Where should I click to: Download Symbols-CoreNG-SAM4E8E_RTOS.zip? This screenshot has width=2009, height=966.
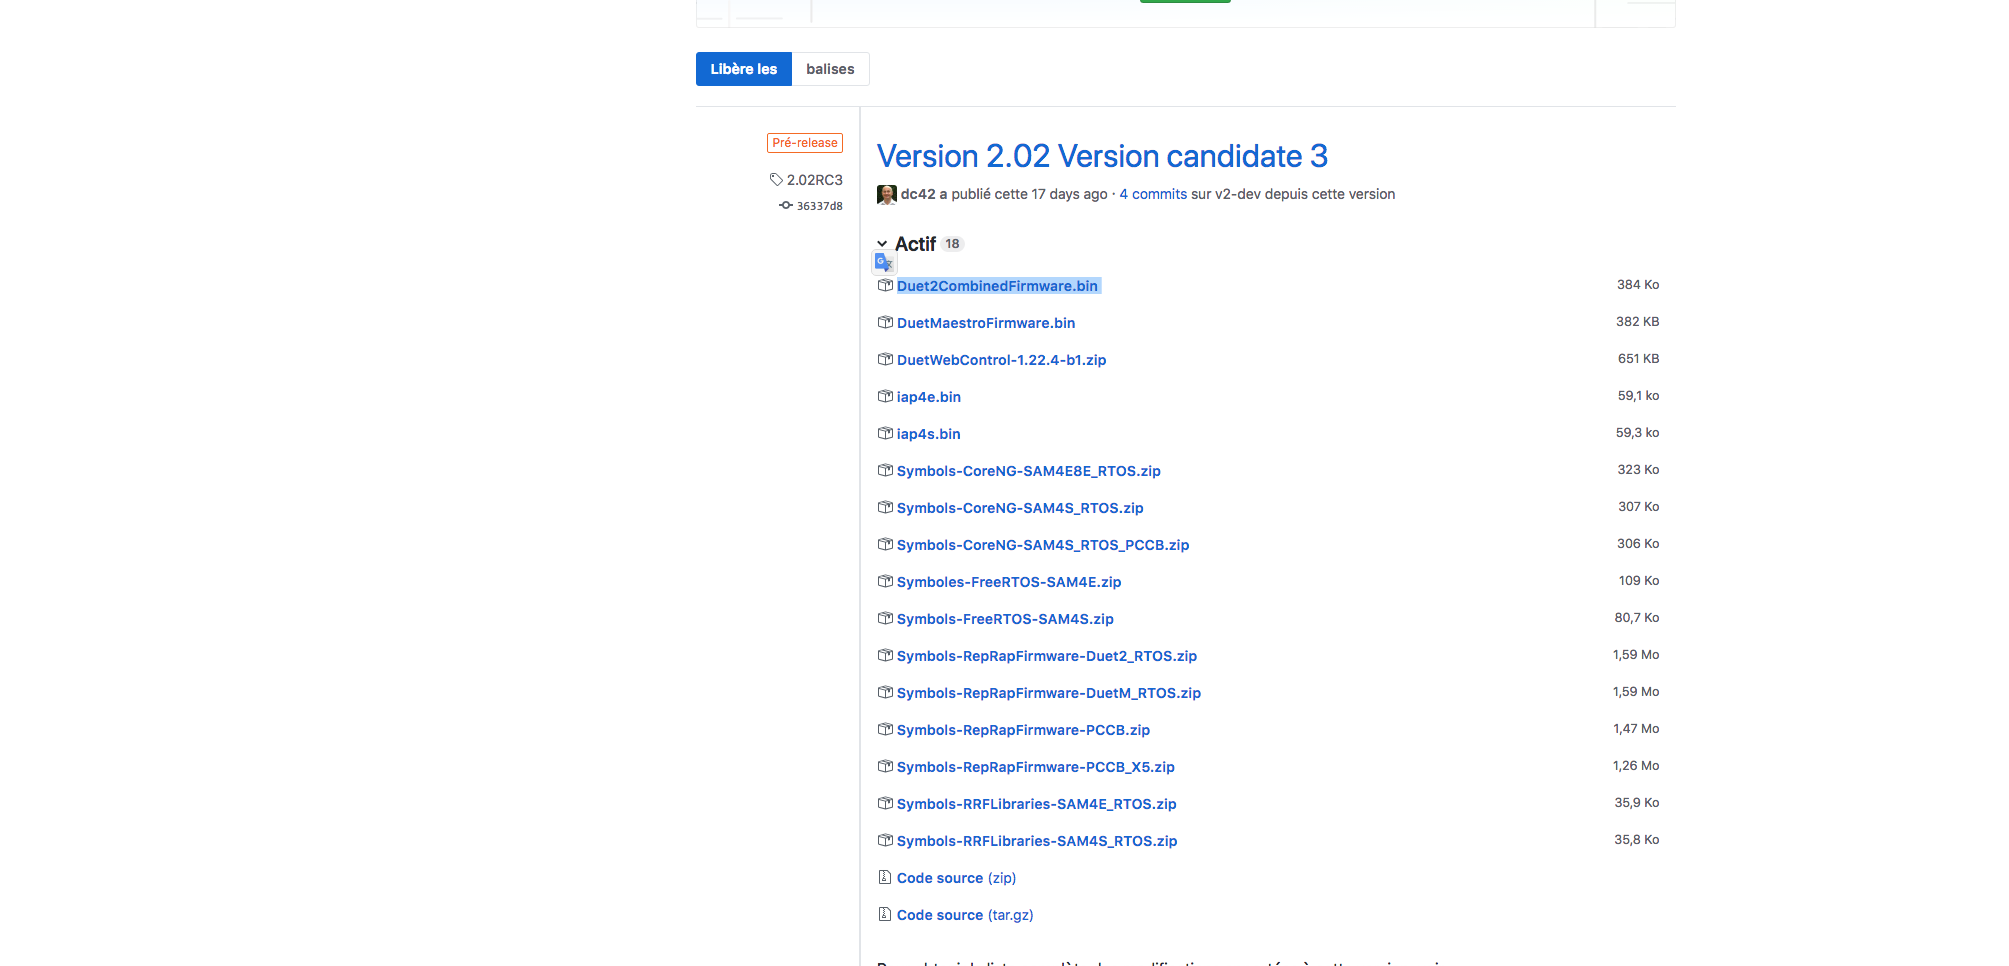point(1029,471)
